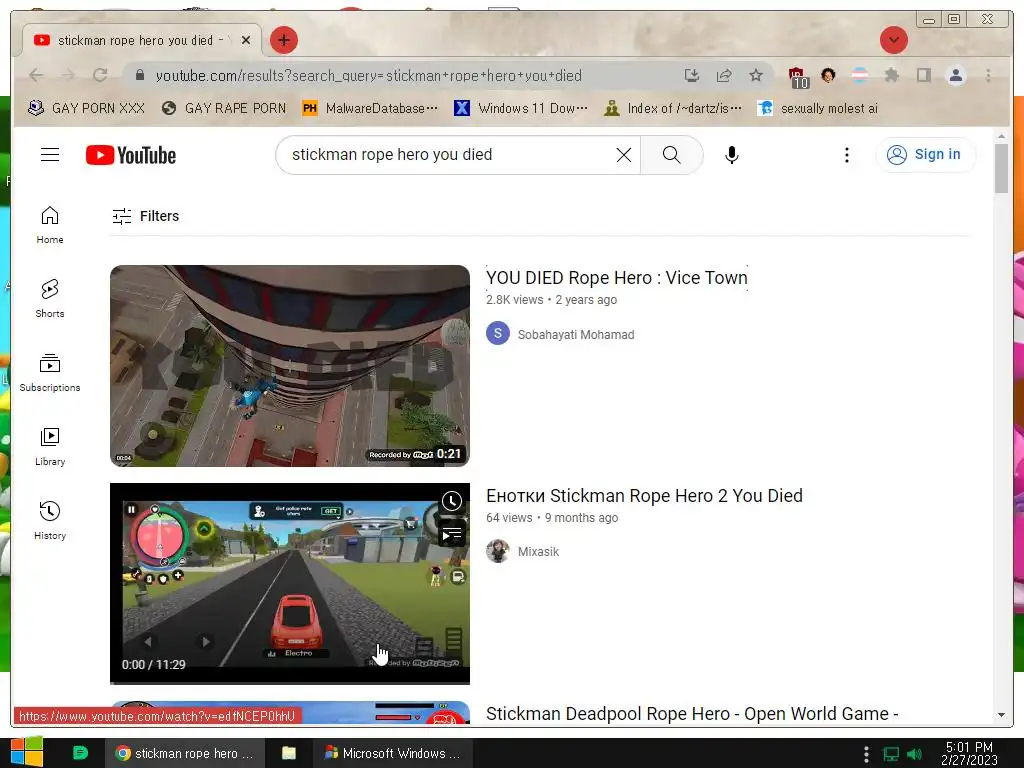1024x768 pixels.
Task: Click the magnifier search button
Action: point(671,155)
